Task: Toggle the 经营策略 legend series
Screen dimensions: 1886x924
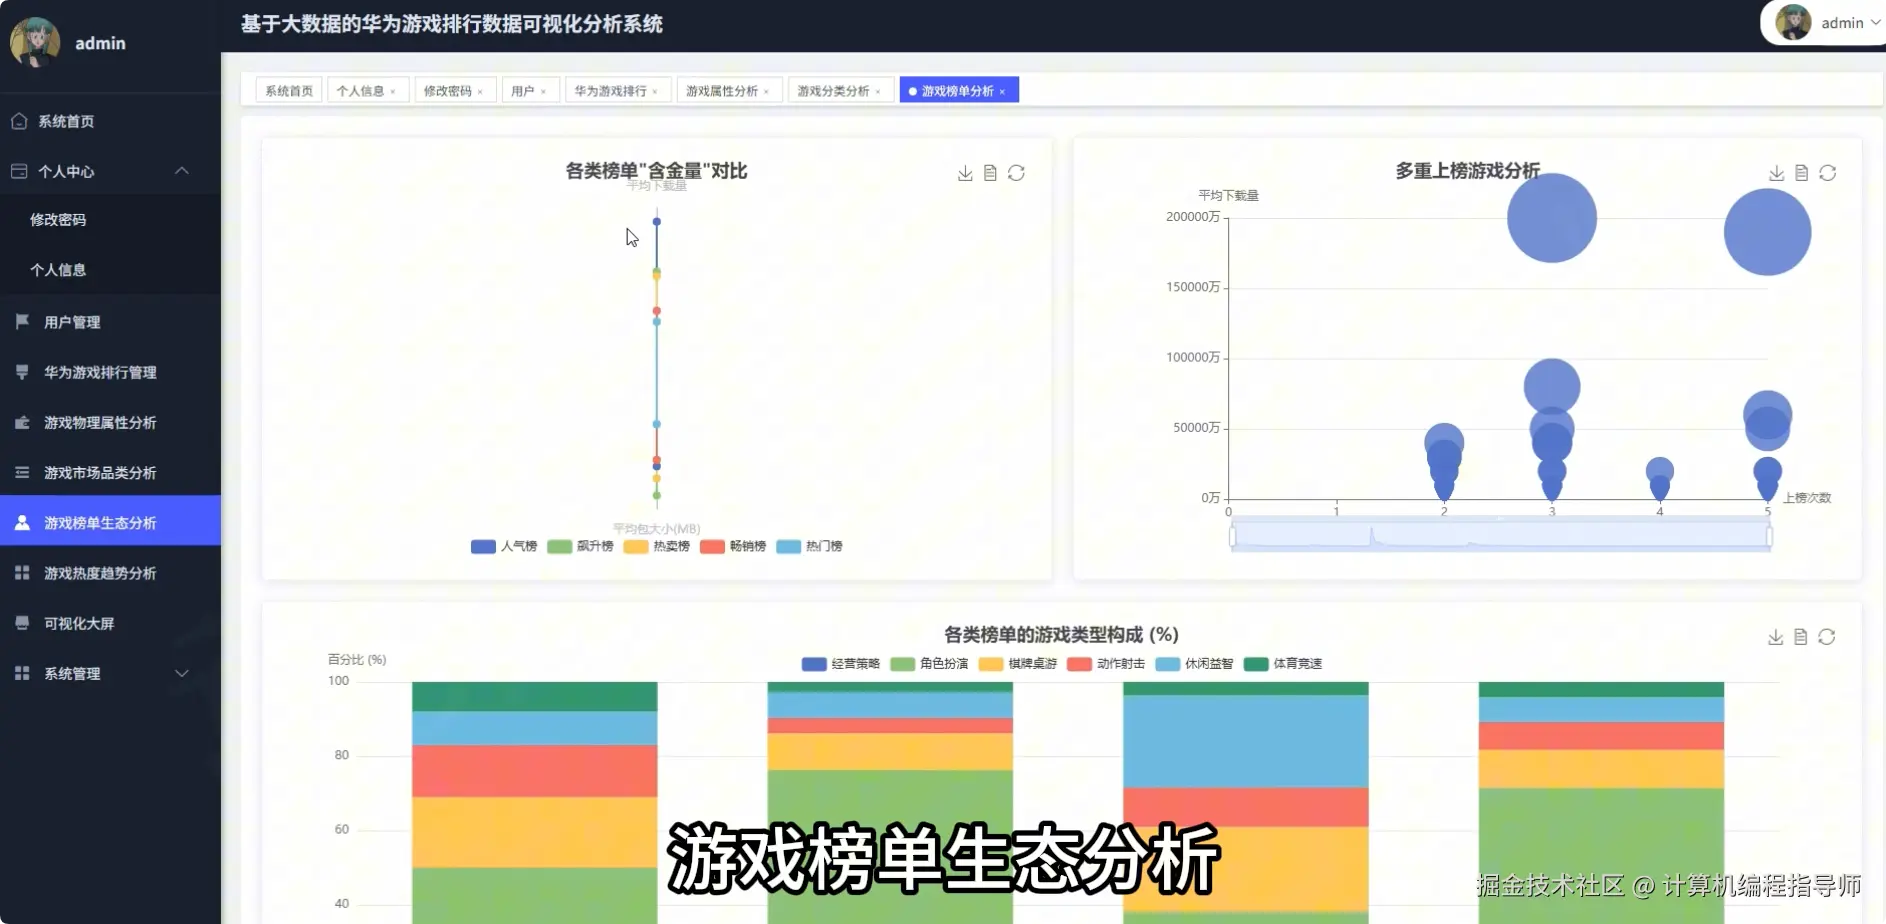Action: point(841,664)
